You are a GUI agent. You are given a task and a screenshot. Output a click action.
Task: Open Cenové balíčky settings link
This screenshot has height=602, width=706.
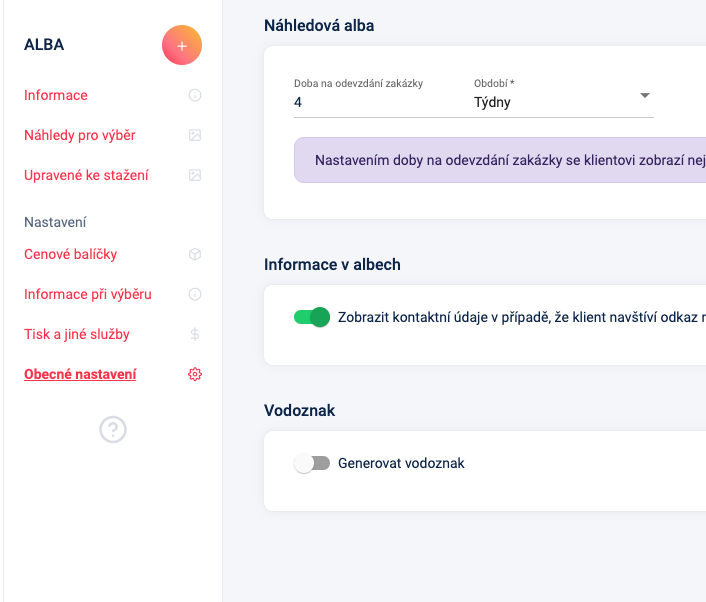pyautogui.click(x=70, y=254)
